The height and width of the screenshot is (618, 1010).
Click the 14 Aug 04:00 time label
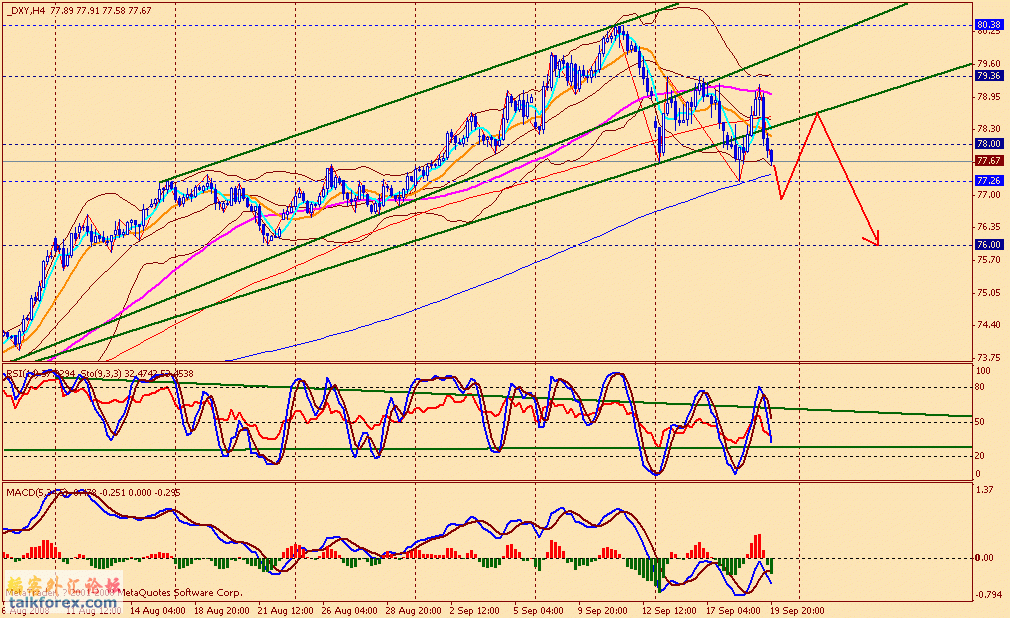pos(158,610)
